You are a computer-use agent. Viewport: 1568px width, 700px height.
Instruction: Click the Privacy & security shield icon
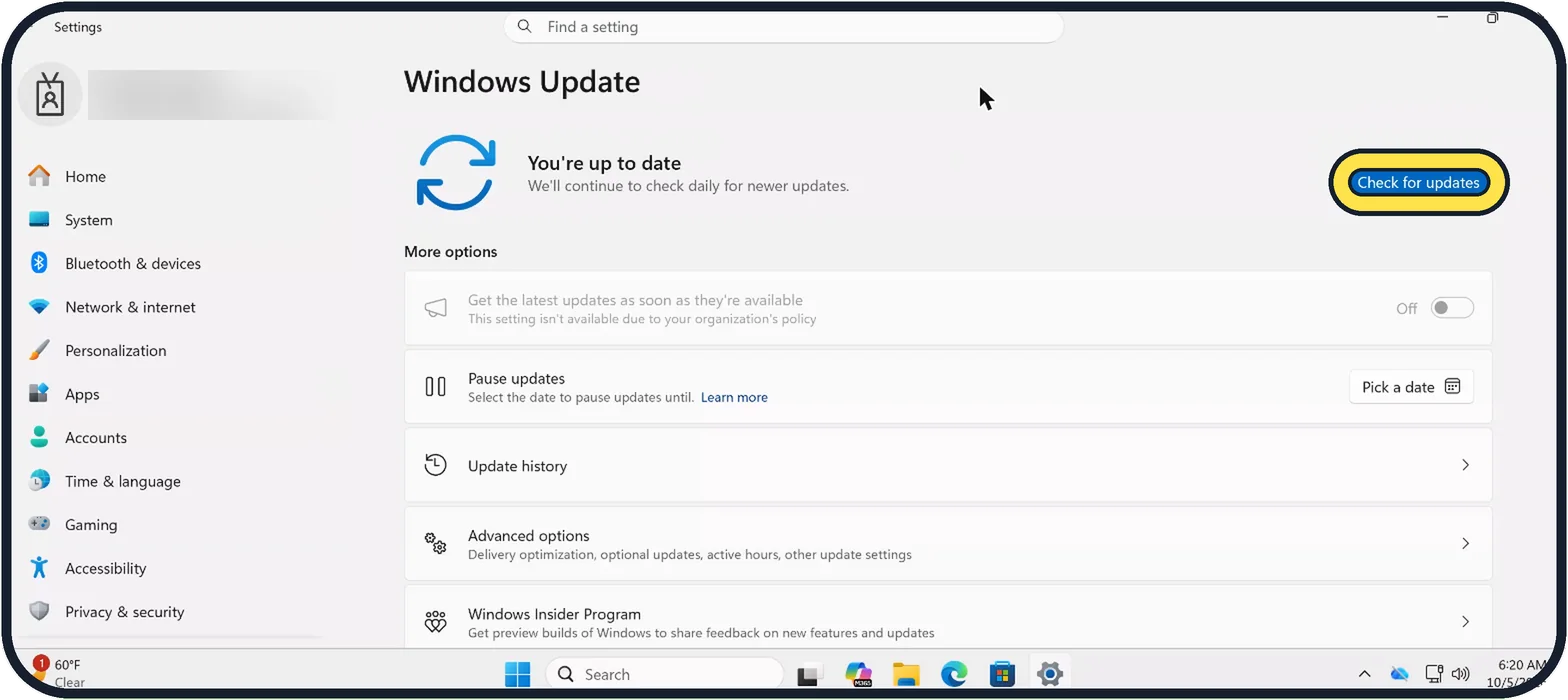[39, 611]
